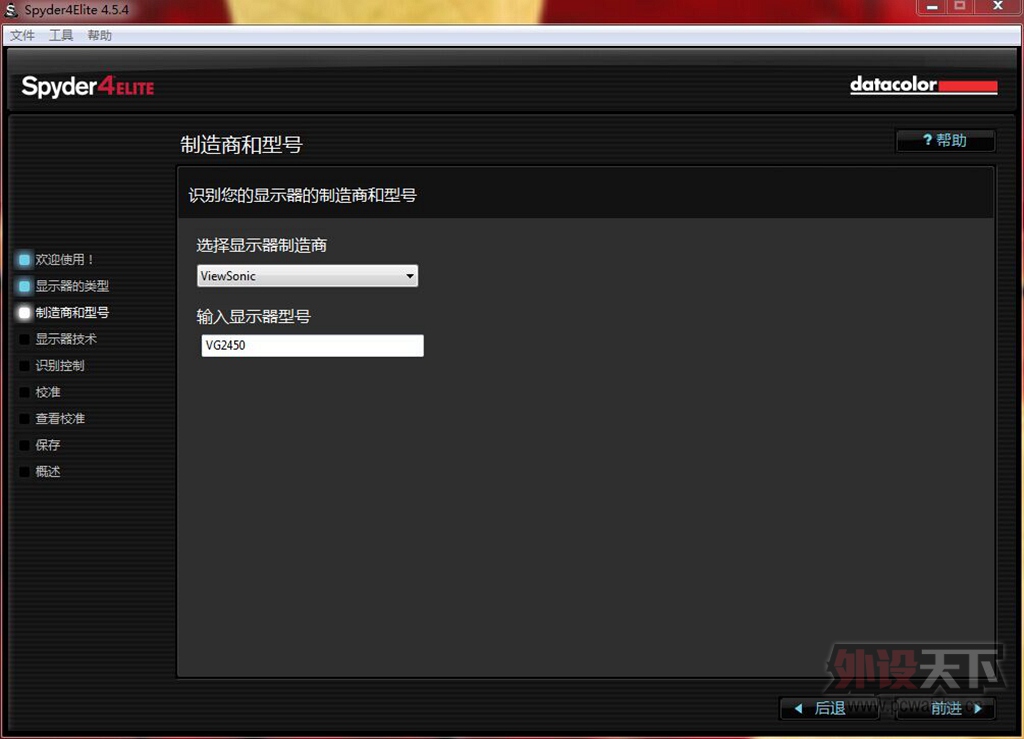Select the 识别控制 step
1024x739 pixels.
[52, 366]
